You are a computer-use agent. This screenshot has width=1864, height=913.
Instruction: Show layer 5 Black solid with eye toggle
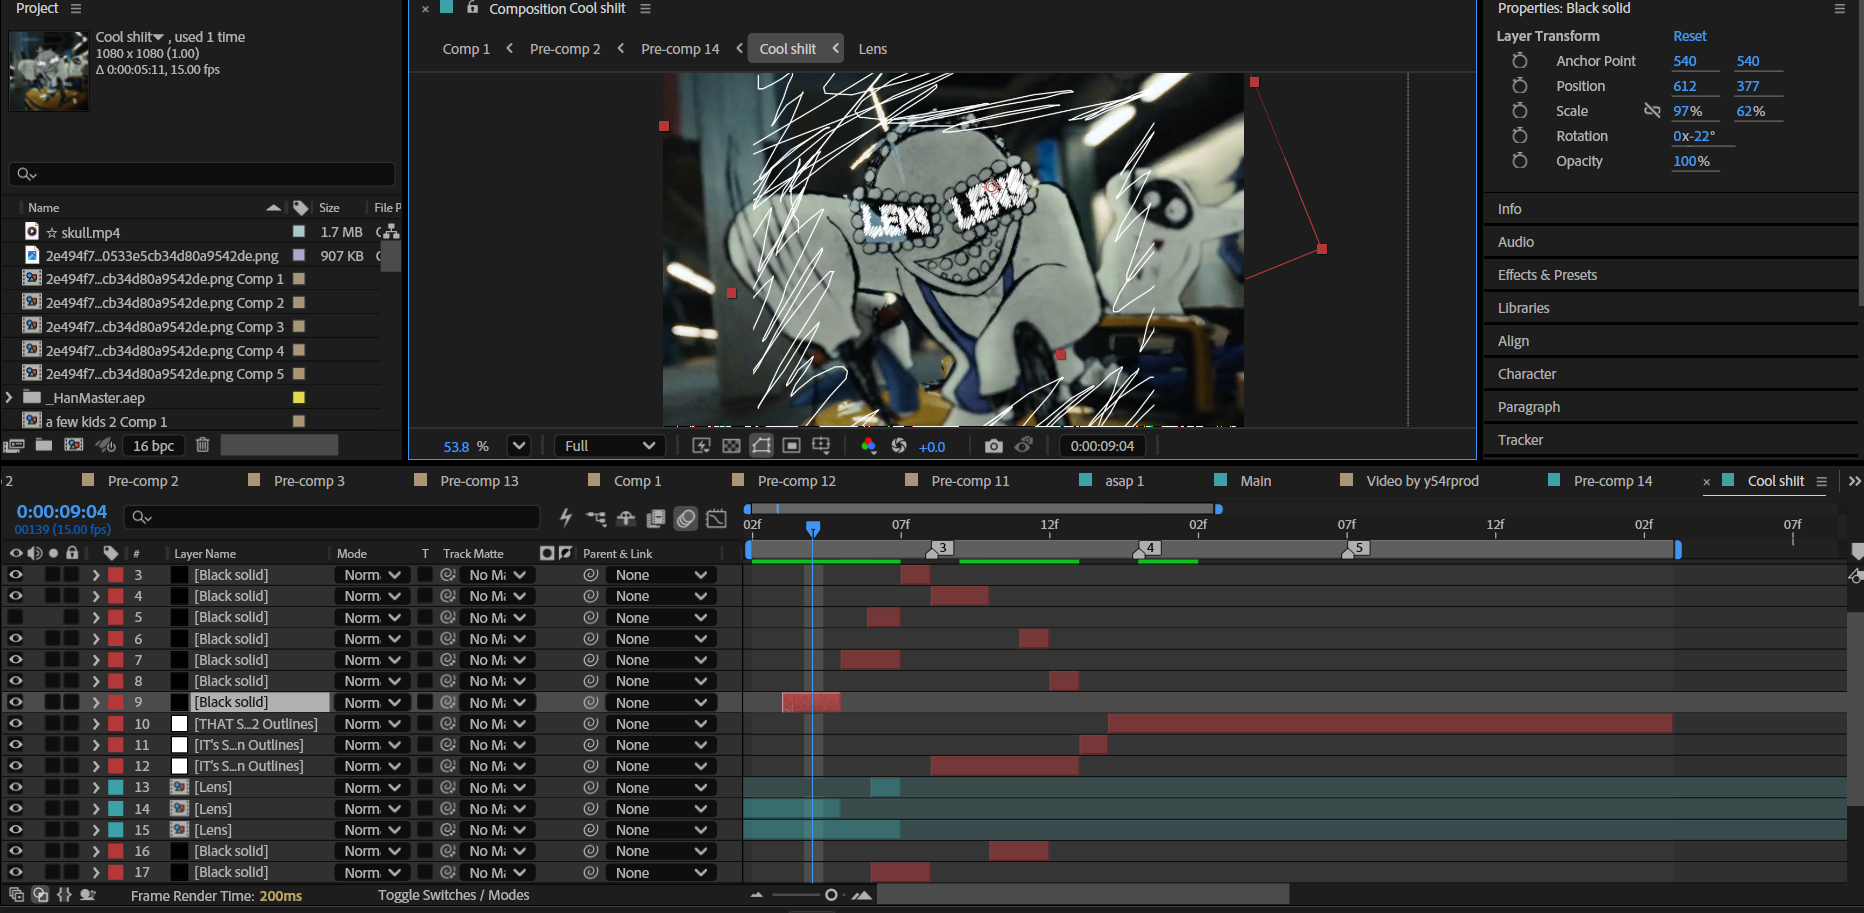point(16,617)
